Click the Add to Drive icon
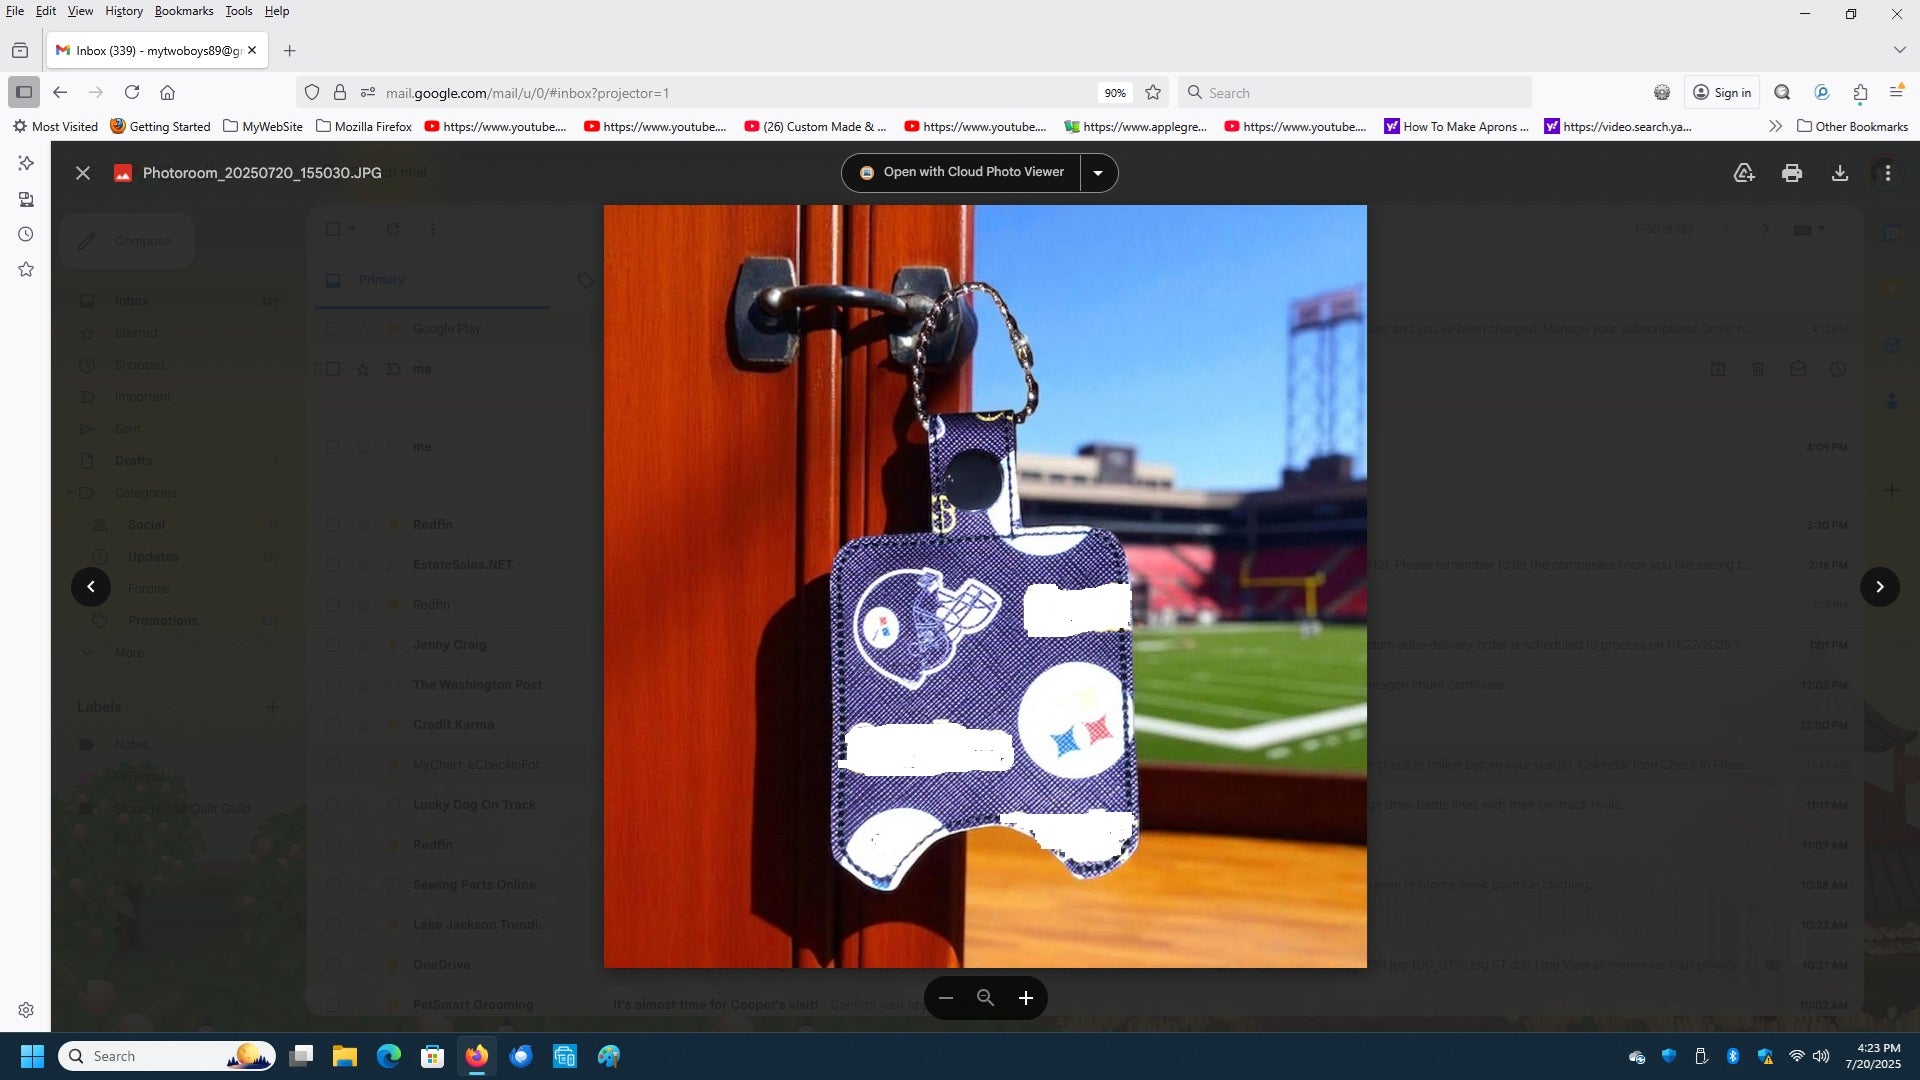This screenshot has height=1080, width=1920. 1744,173
